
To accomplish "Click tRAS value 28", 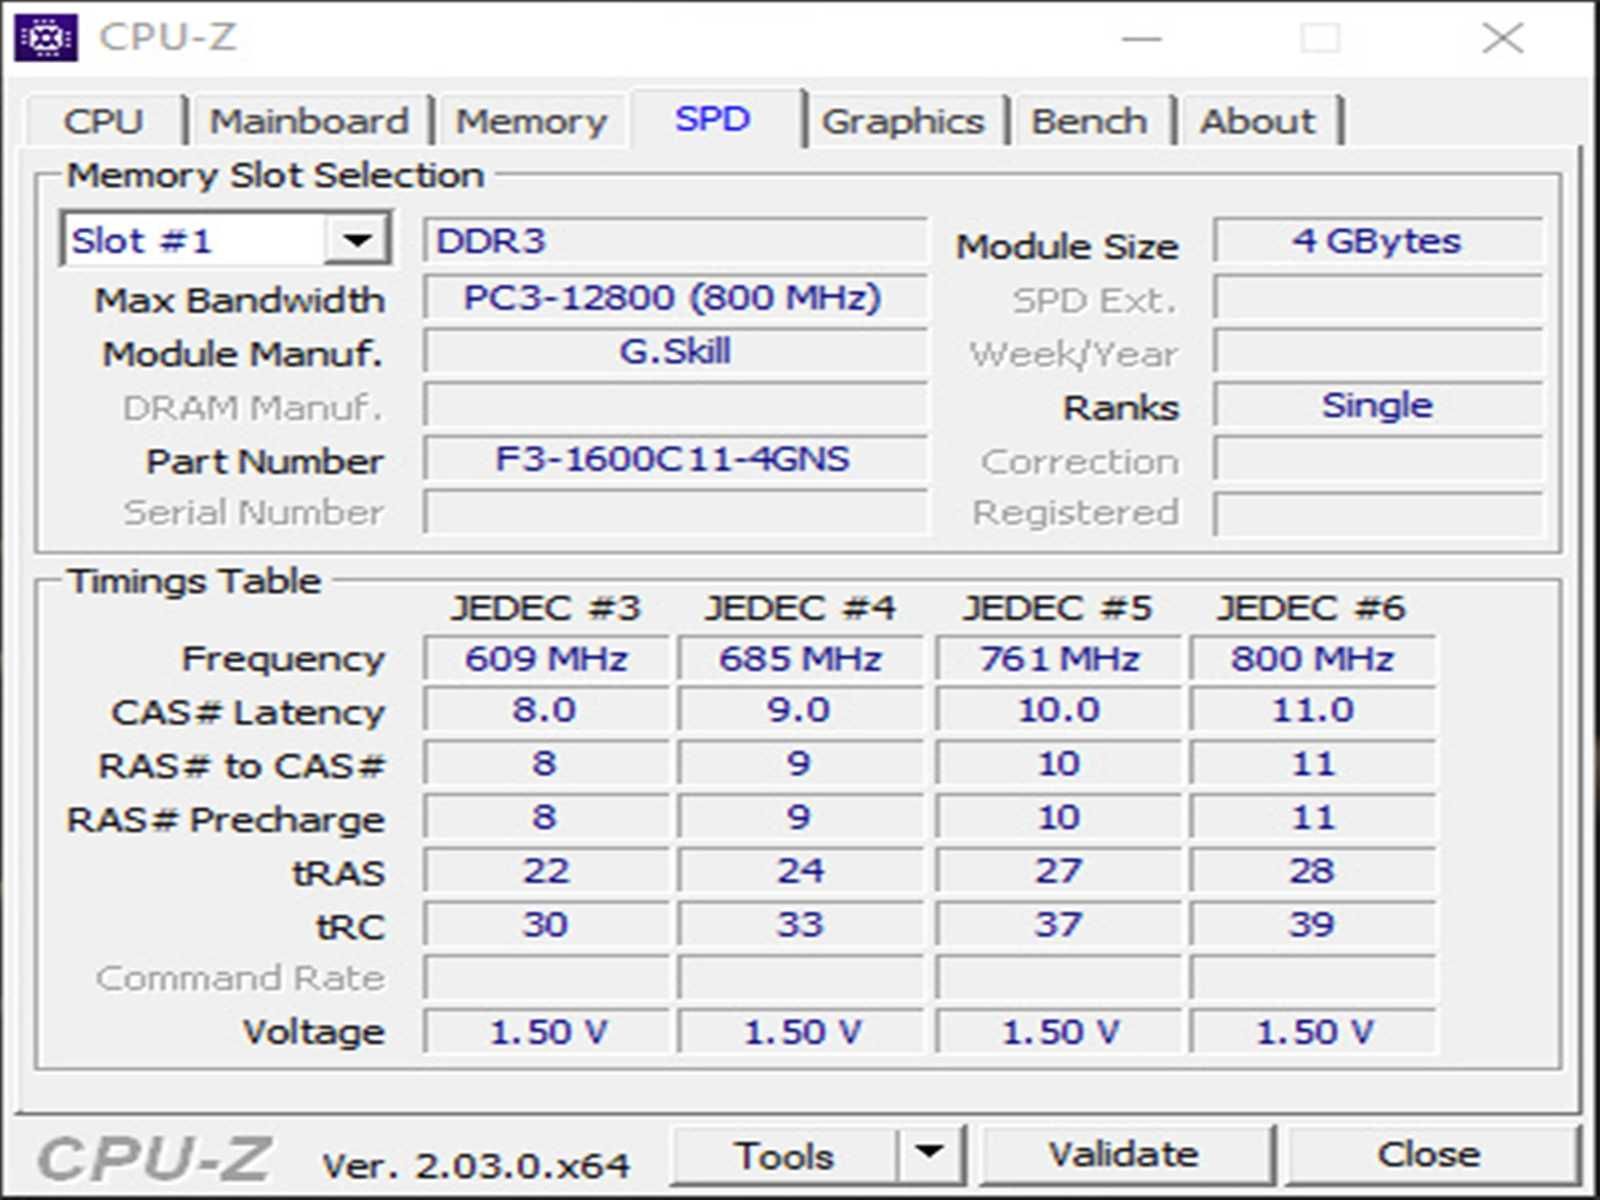I will 1312,870.
